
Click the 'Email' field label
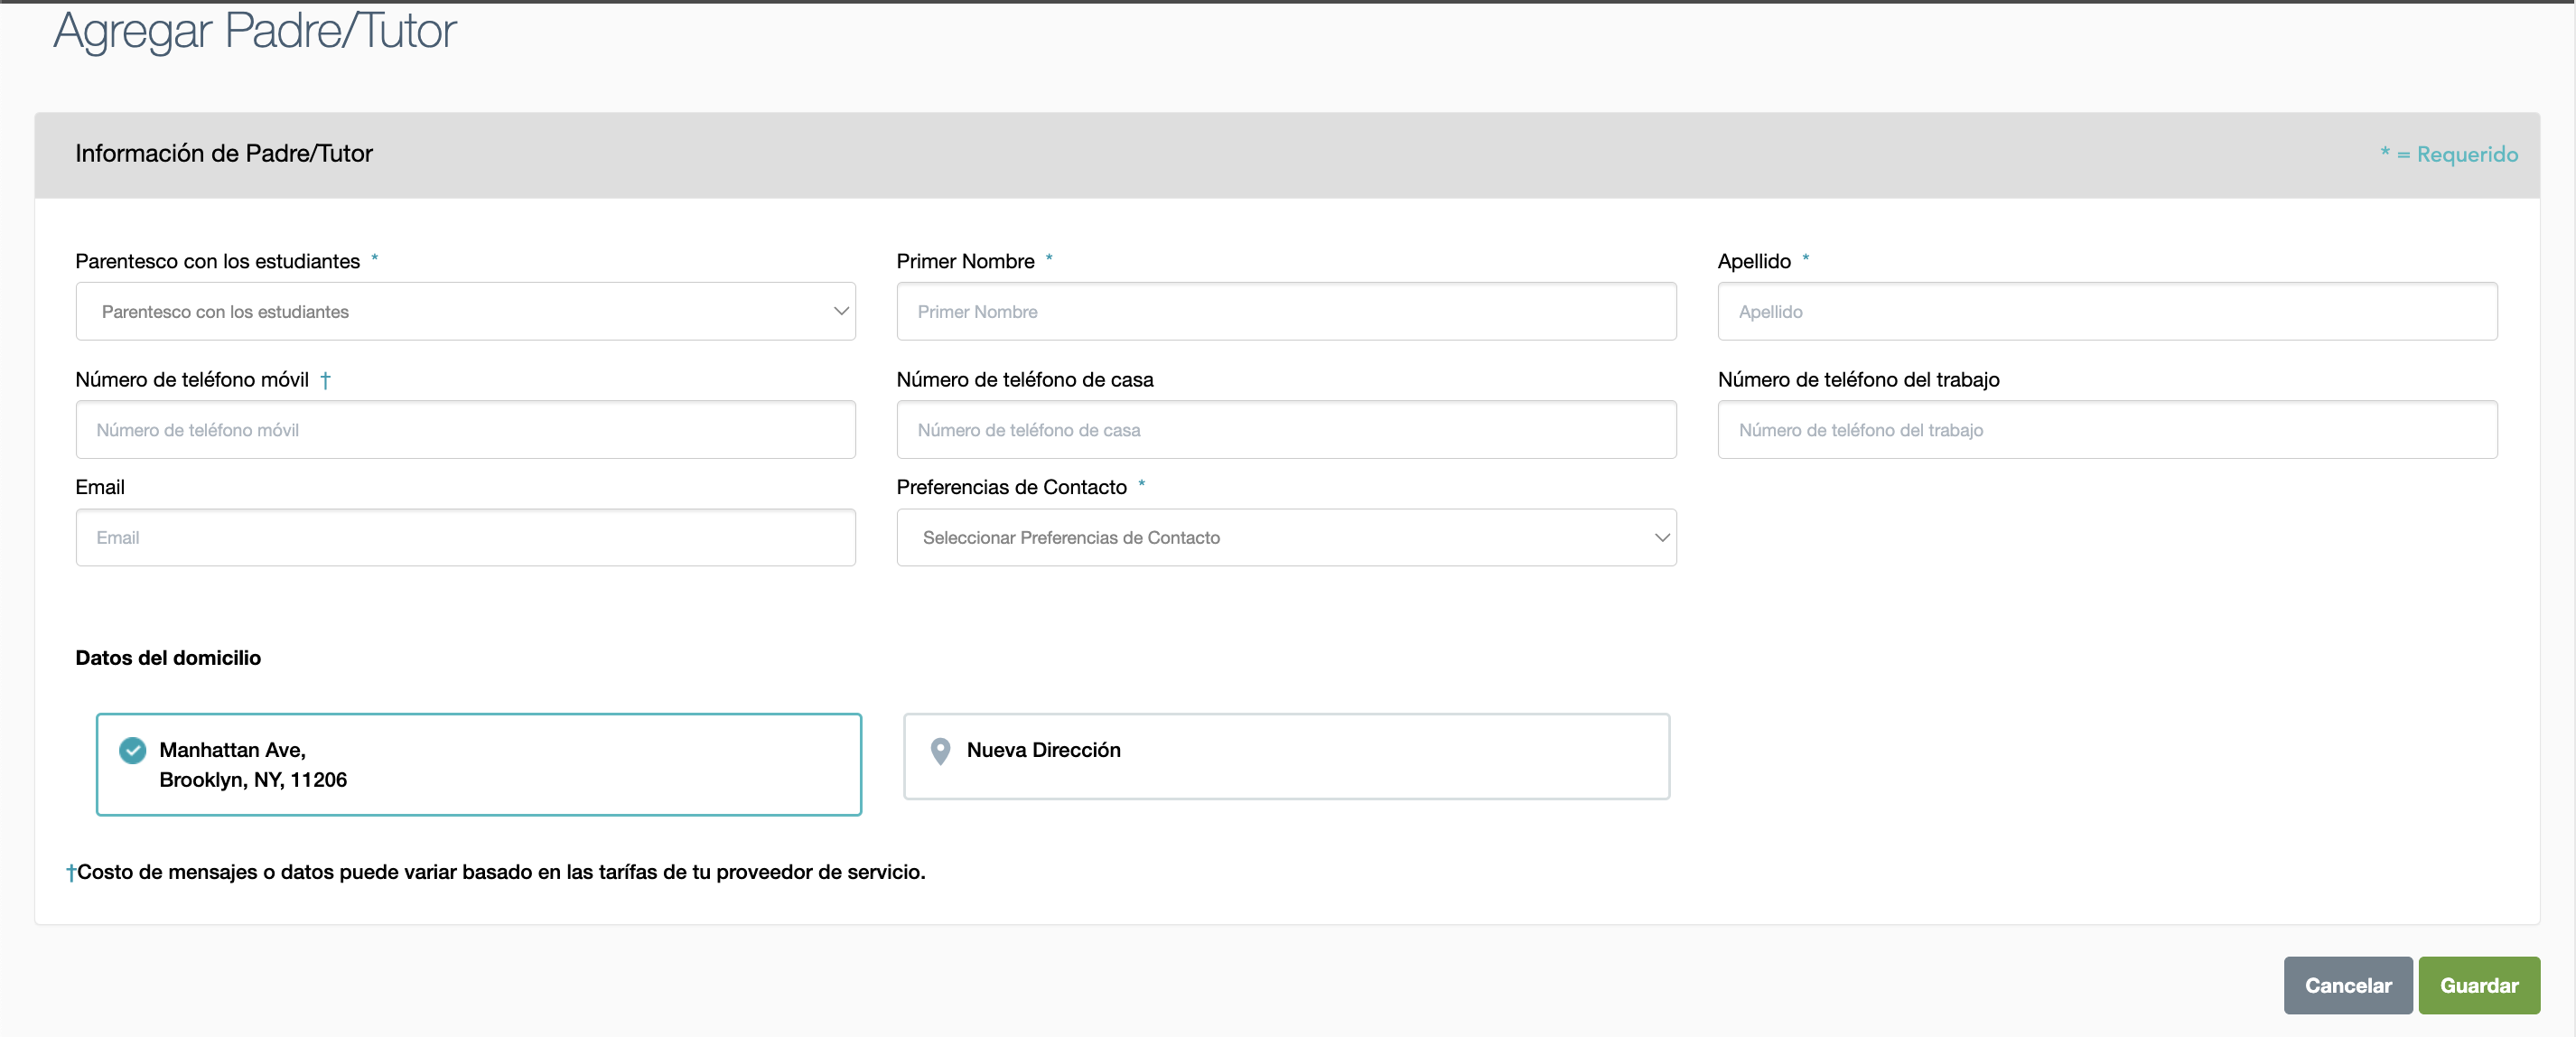click(x=100, y=487)
